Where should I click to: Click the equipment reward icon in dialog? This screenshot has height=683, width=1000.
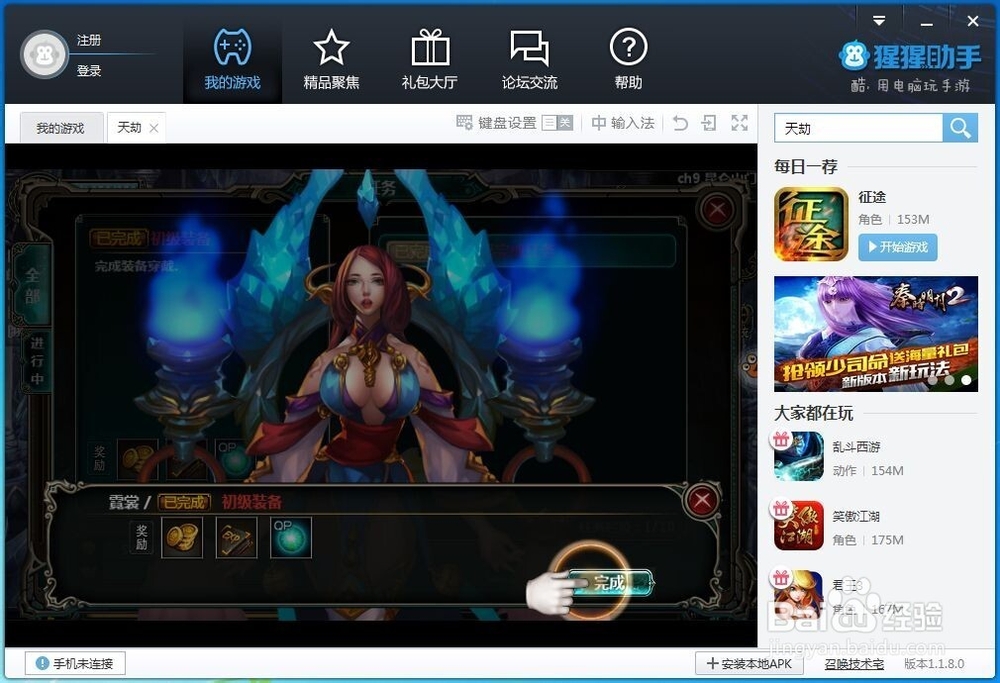pos(237,538)
